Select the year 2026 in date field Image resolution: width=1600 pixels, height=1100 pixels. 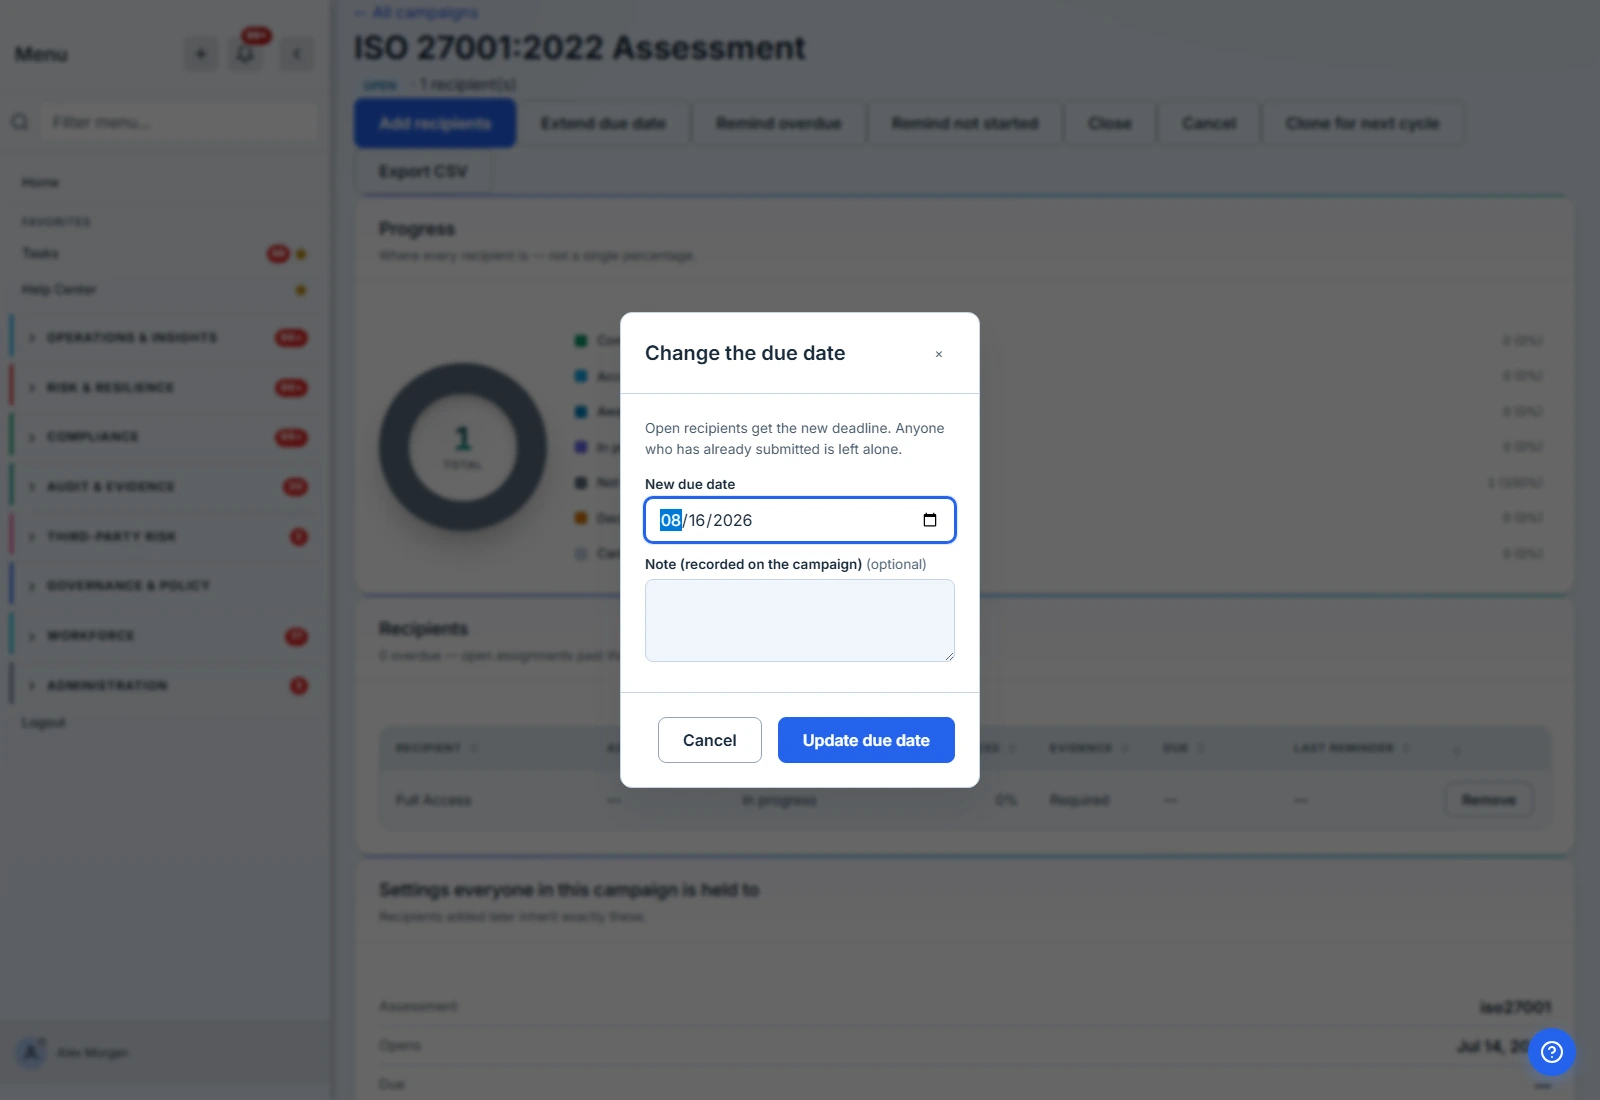click(732, 520)
